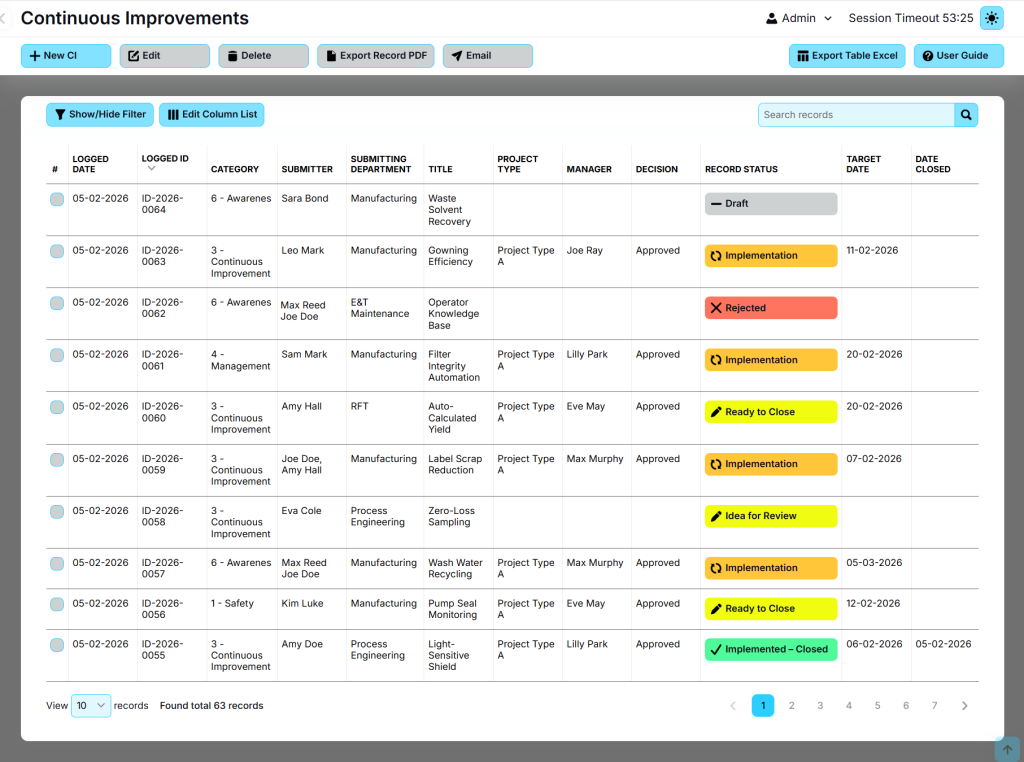The height and width of the screenshot is (762, 1024).
Task: Open the Admin account dropdown
Action: click(x=799, y=18)
